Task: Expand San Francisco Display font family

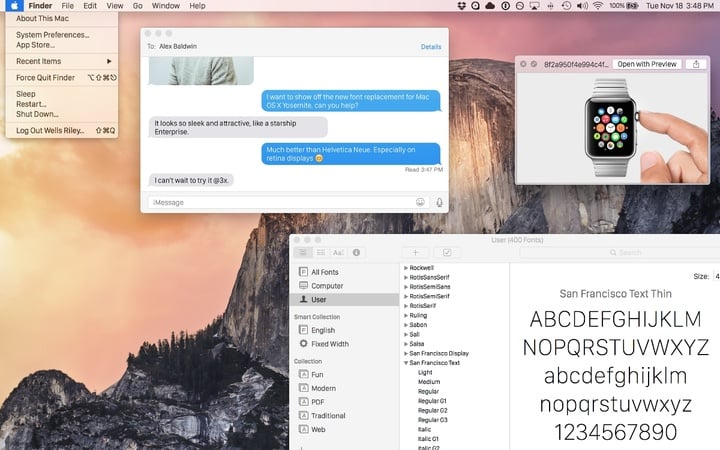Action: 406,354
